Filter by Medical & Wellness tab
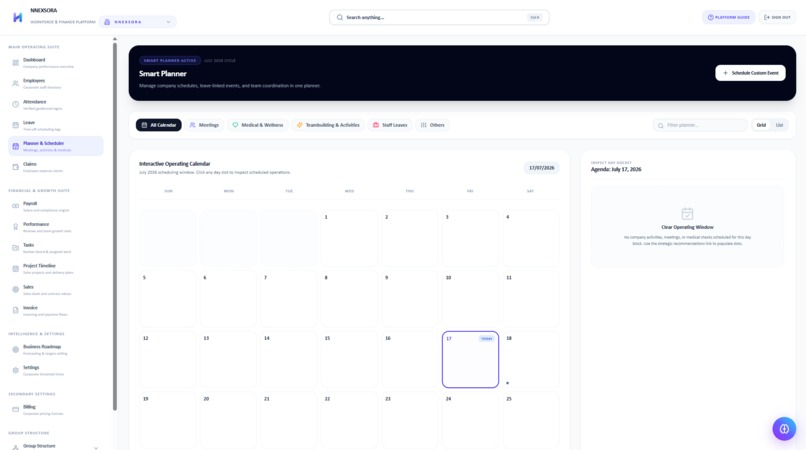806x450 pixels. (258, 125)
